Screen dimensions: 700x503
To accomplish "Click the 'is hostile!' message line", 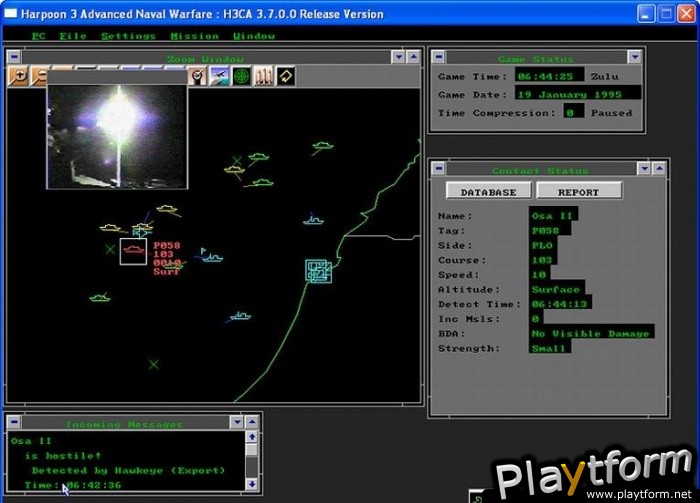I will (x=63, y=456).
